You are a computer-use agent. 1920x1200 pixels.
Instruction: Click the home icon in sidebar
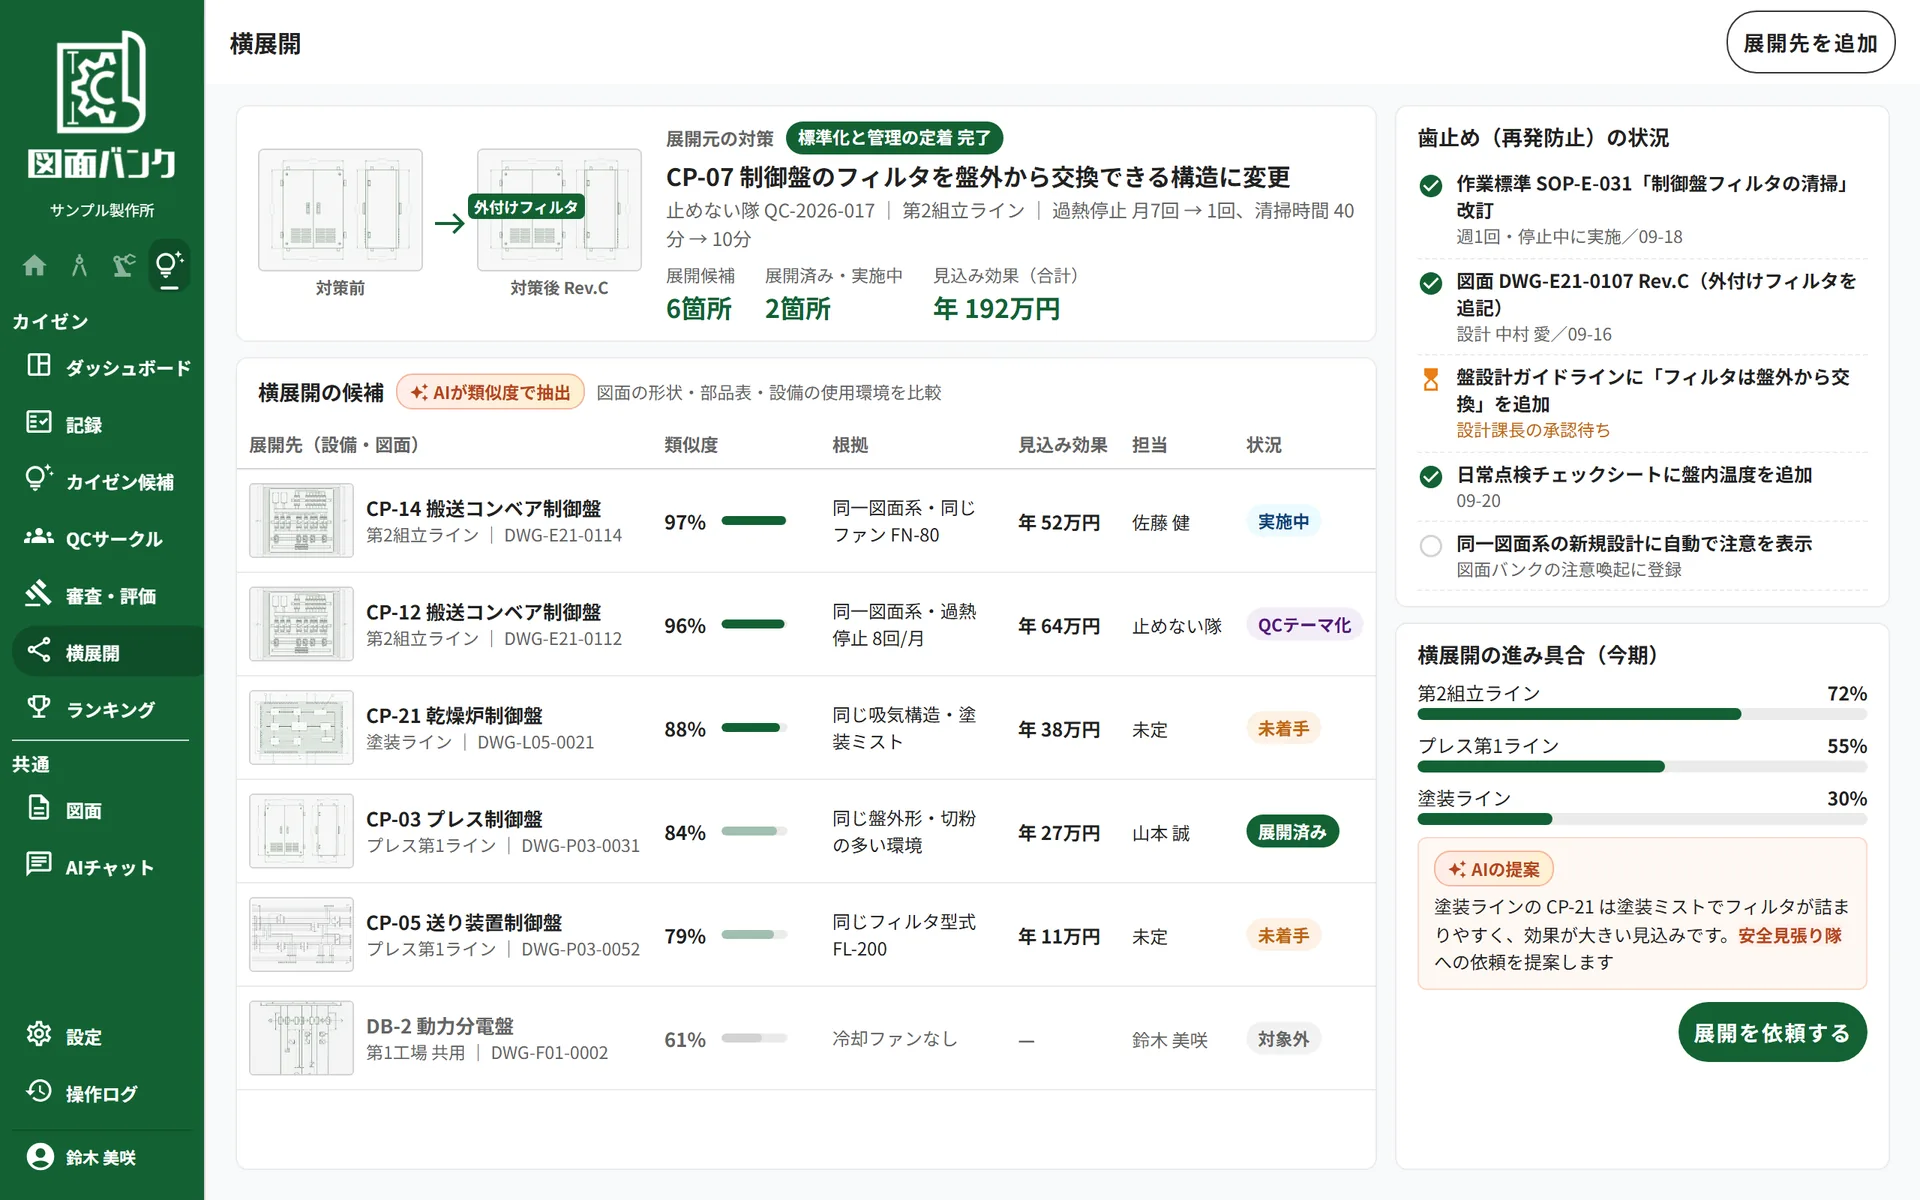[x=34, y=265]
